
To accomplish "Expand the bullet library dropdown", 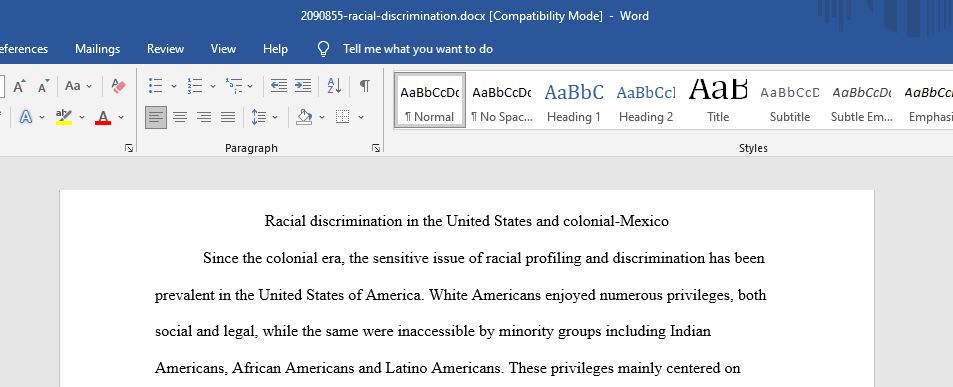I will [173, 86].
